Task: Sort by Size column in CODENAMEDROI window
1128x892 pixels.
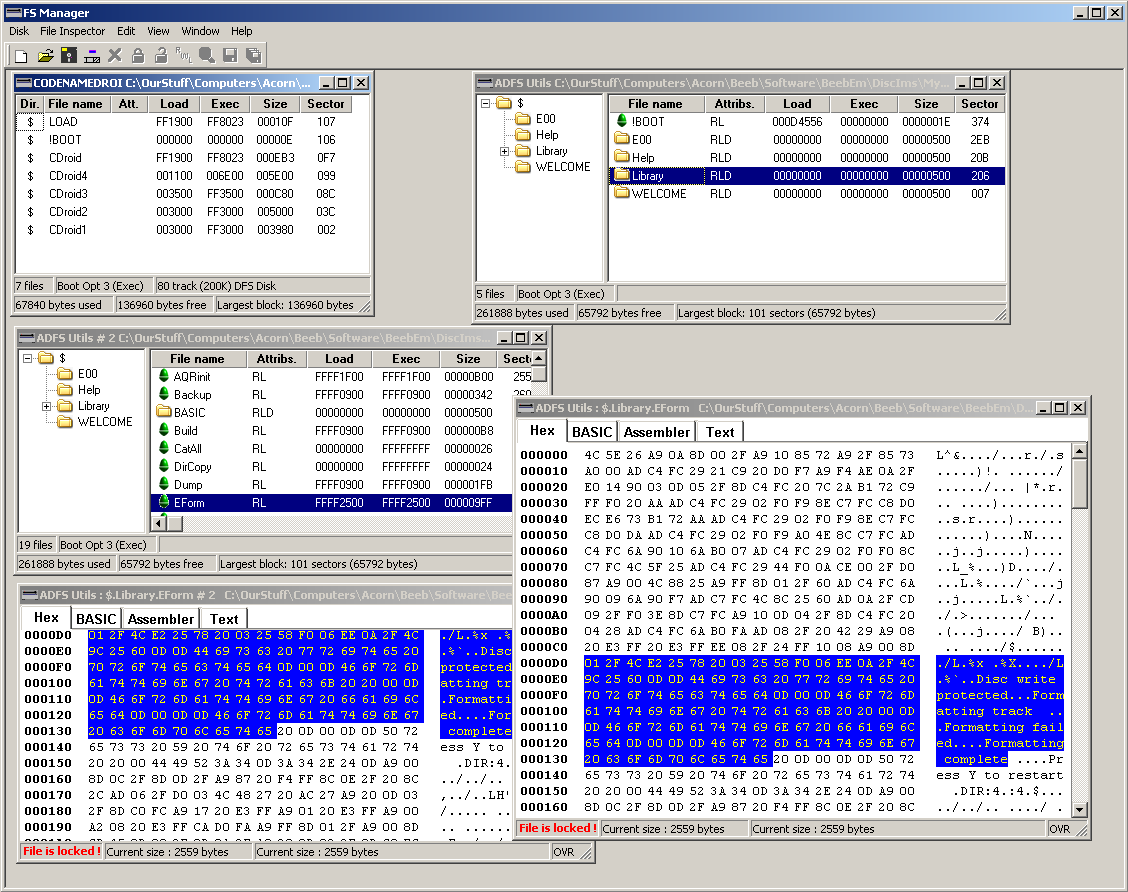Action: [275, 104]
